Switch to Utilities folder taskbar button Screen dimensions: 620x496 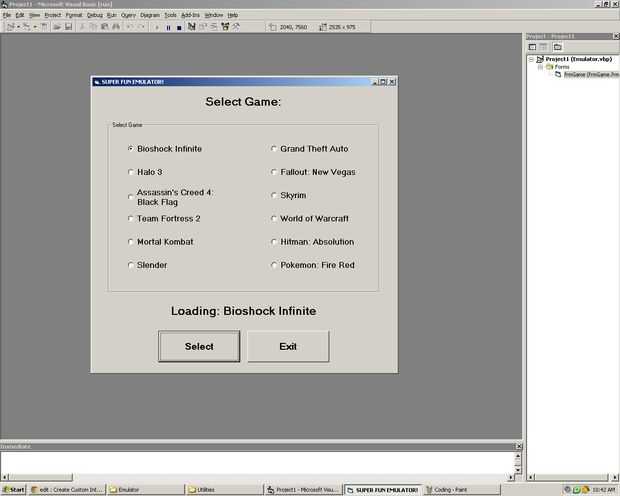click(224, 490)
